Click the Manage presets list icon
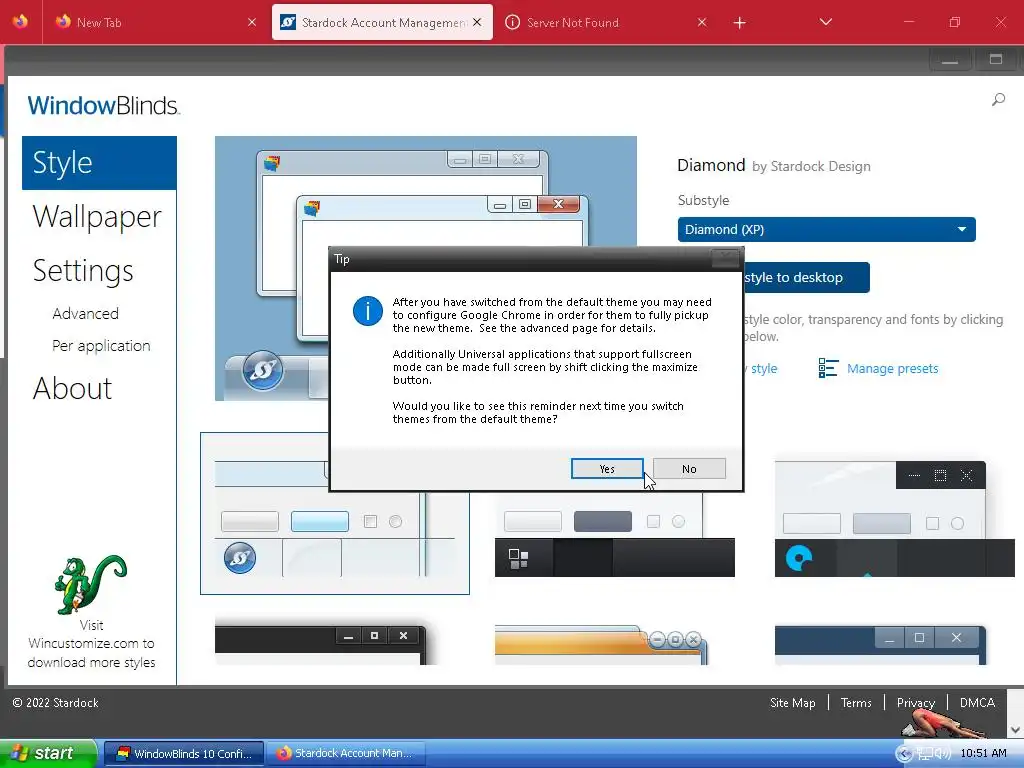1024x768 pixels. (x=828, y=368)
